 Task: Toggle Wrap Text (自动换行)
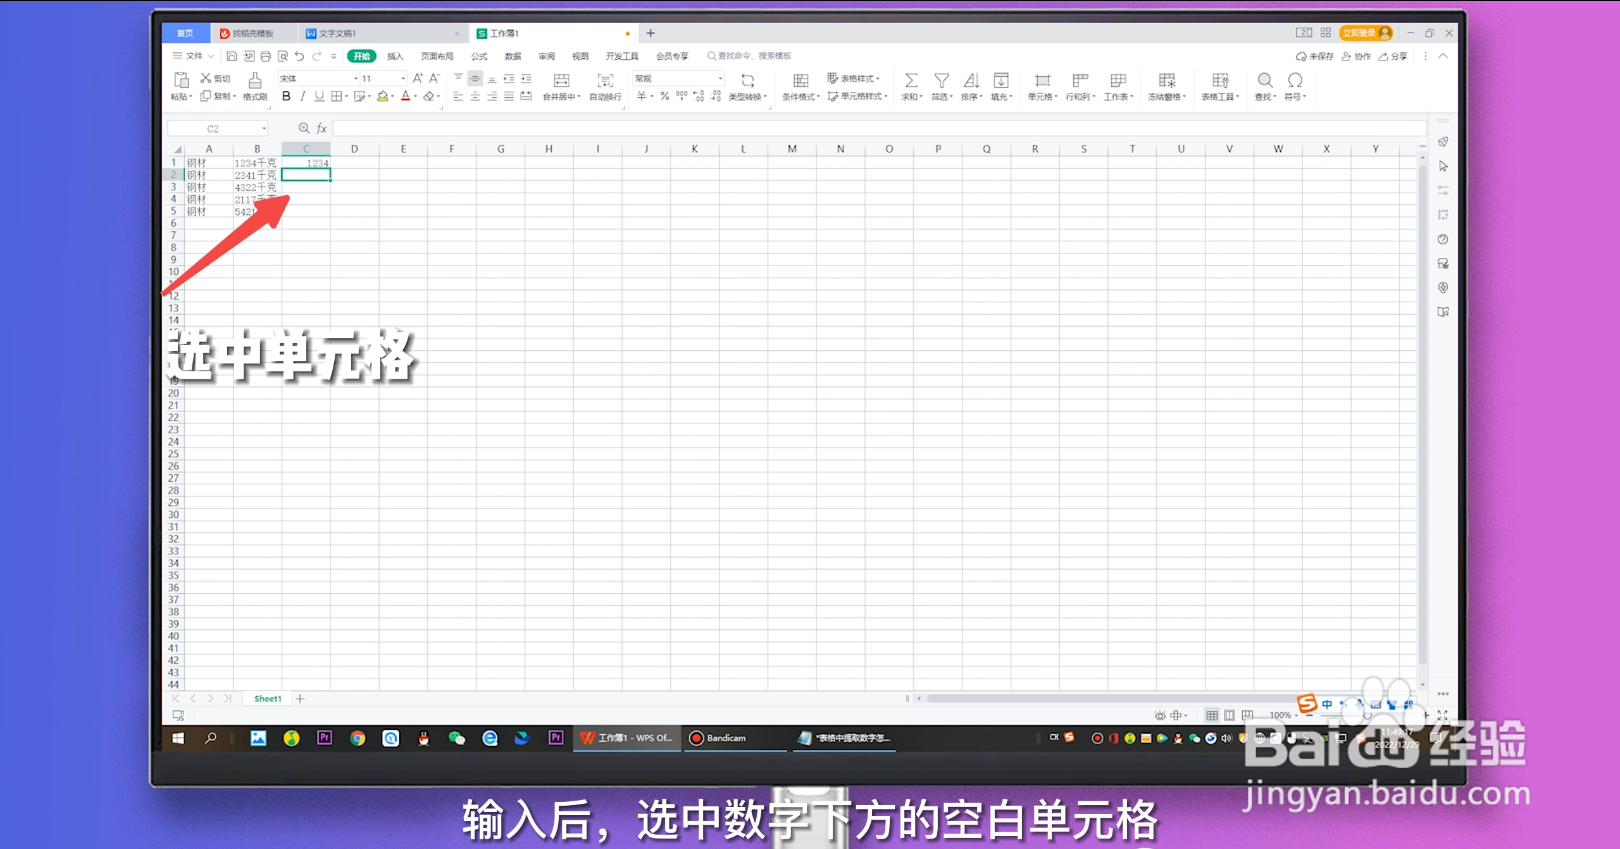pos(605,86)
